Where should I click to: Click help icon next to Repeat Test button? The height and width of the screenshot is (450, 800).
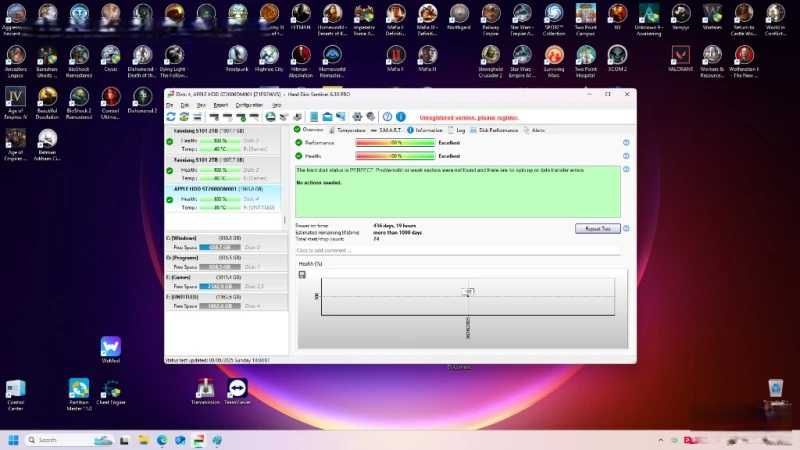626,229
